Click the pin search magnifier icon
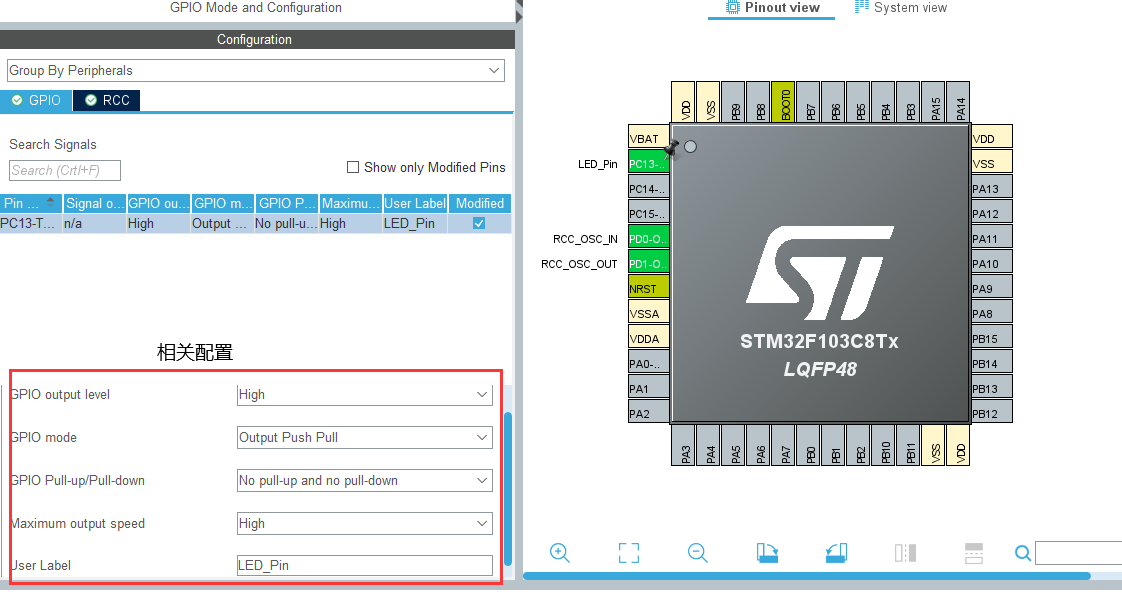Screen dimensions: 1122x594 tap(1023, 553)
